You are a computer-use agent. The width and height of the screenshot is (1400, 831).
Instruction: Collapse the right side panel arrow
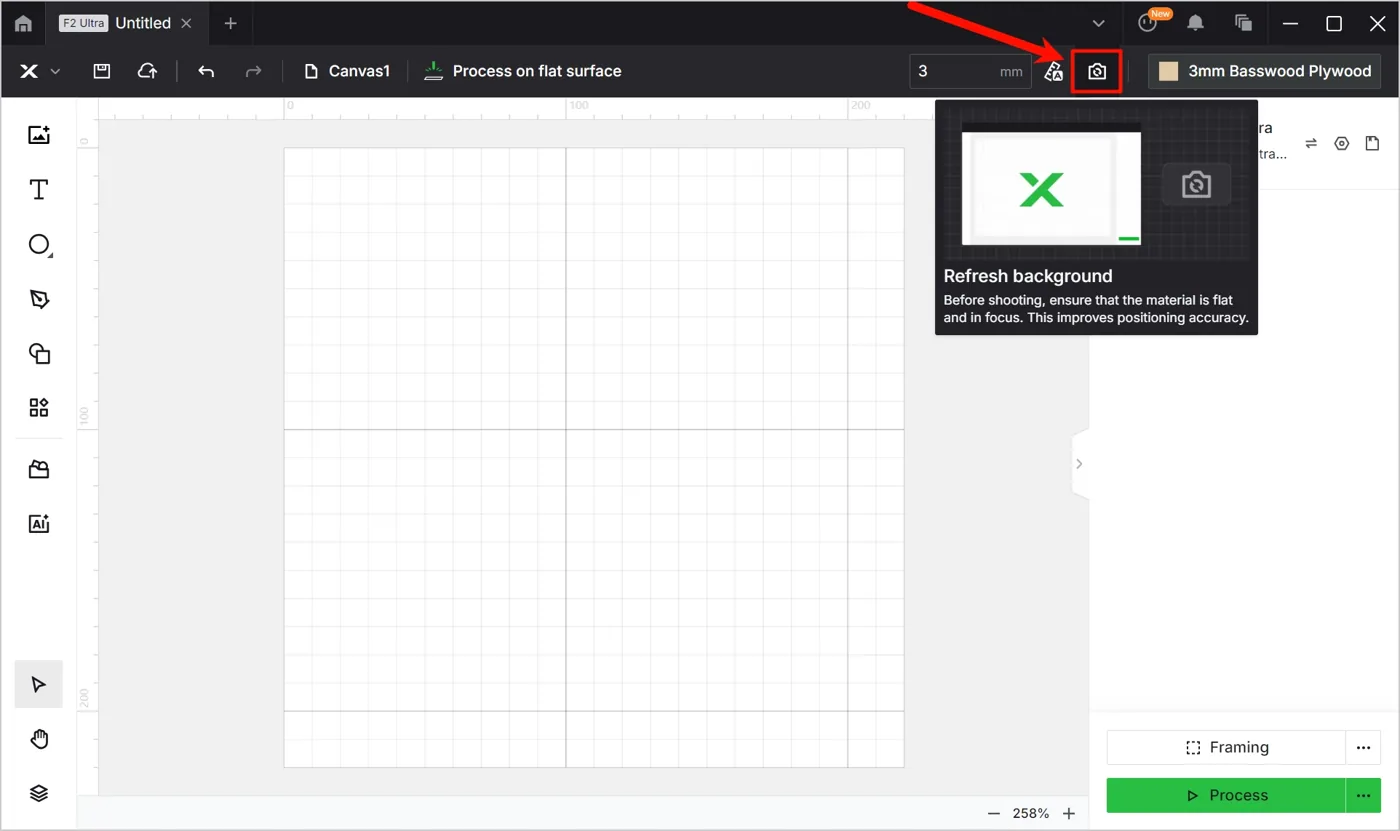click(1079, 463)
